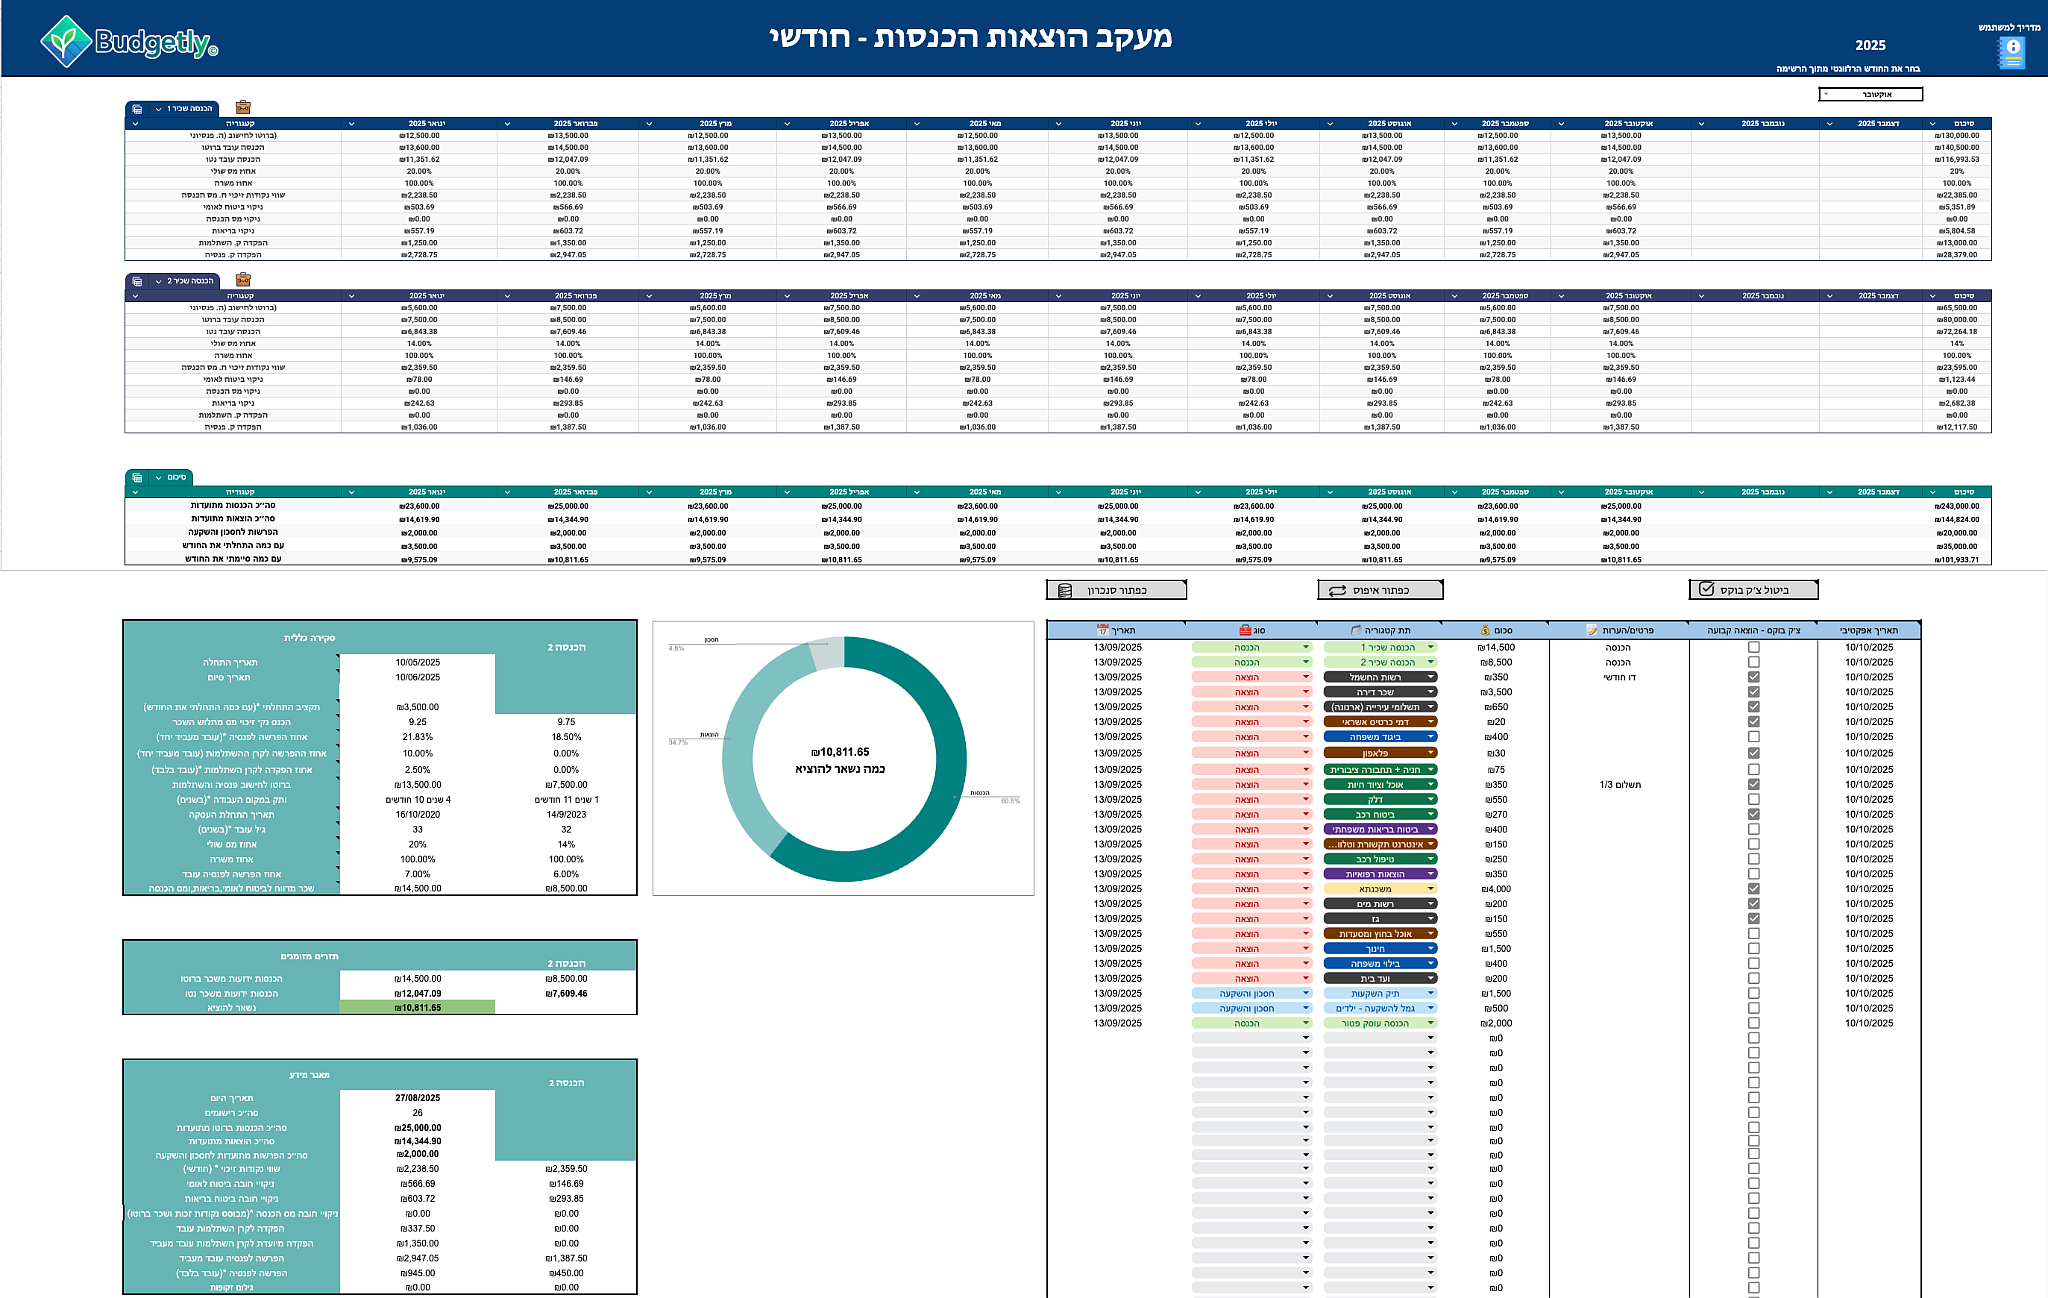The height and width of the screenshot is (1298, 2048).
Task: Open the סיכום table tab menu
Action: (158, 478)
